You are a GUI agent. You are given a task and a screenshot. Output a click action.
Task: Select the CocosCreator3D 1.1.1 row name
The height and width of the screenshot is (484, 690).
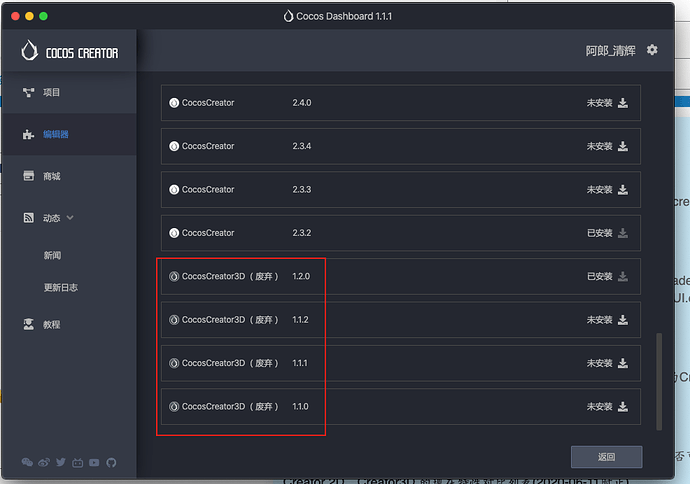pos(231,363)
